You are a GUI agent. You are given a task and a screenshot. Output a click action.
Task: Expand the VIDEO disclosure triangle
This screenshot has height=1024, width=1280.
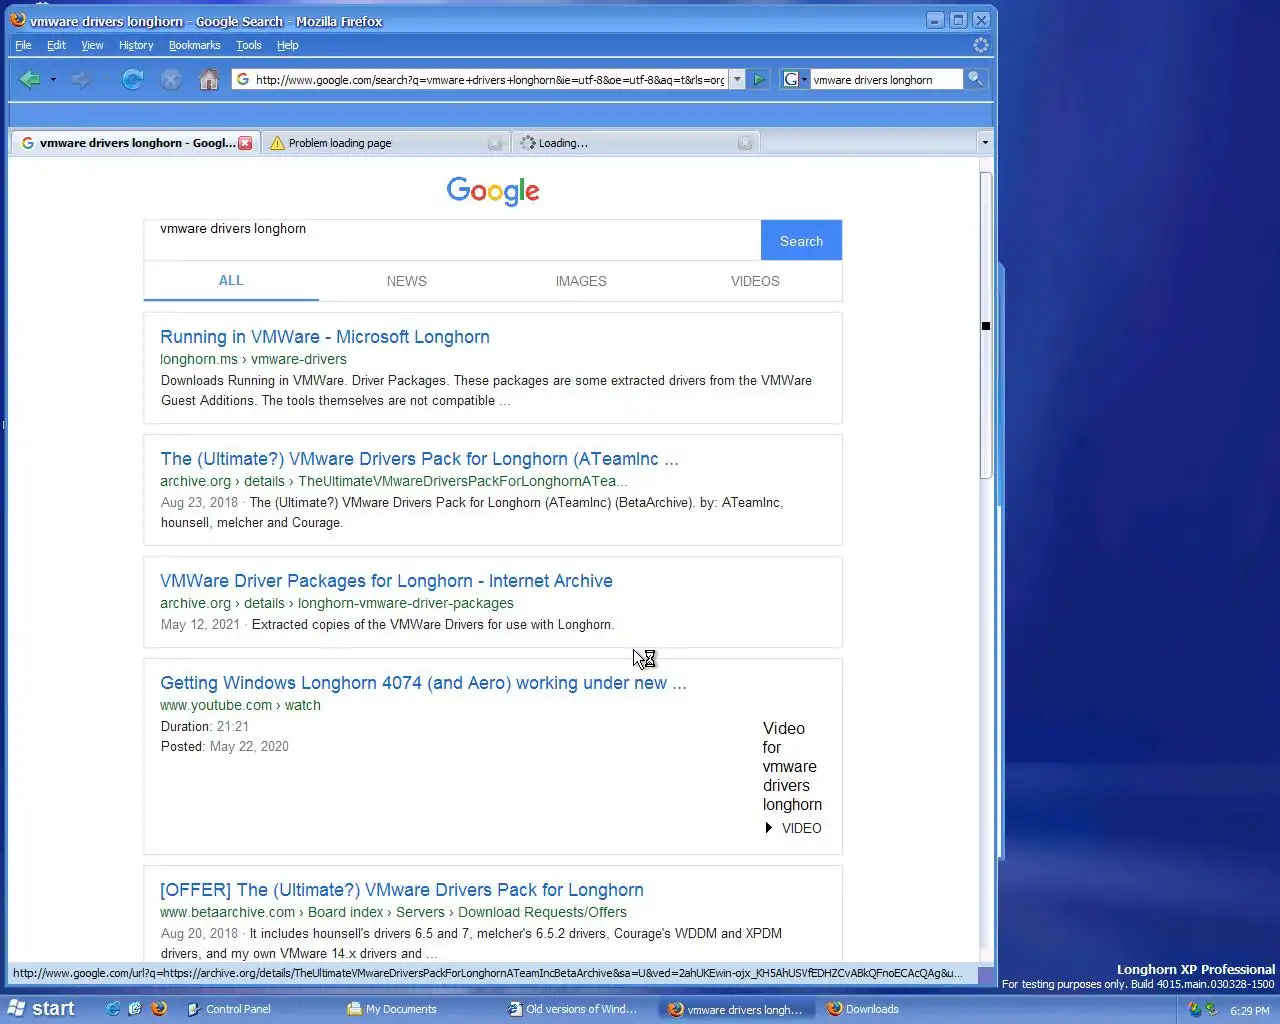point(768,828)
